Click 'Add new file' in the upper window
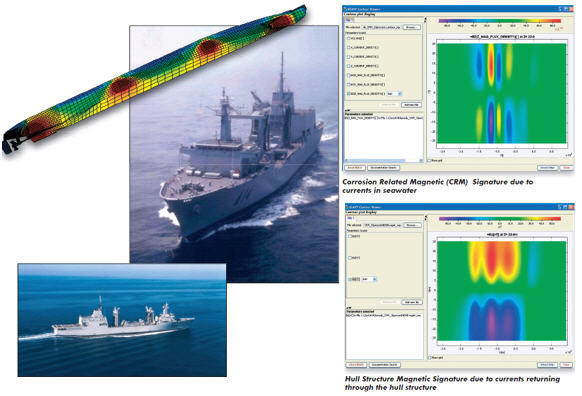 tap(411, 105)
